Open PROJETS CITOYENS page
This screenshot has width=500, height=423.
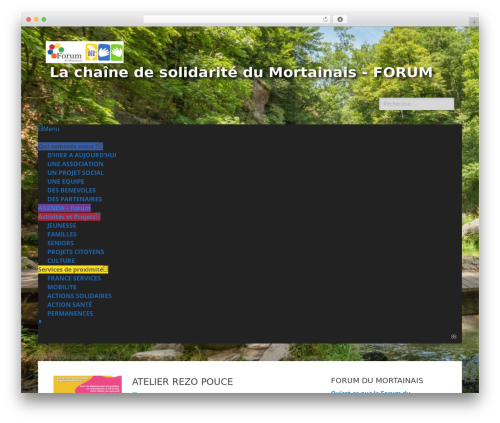coord(76,252)
